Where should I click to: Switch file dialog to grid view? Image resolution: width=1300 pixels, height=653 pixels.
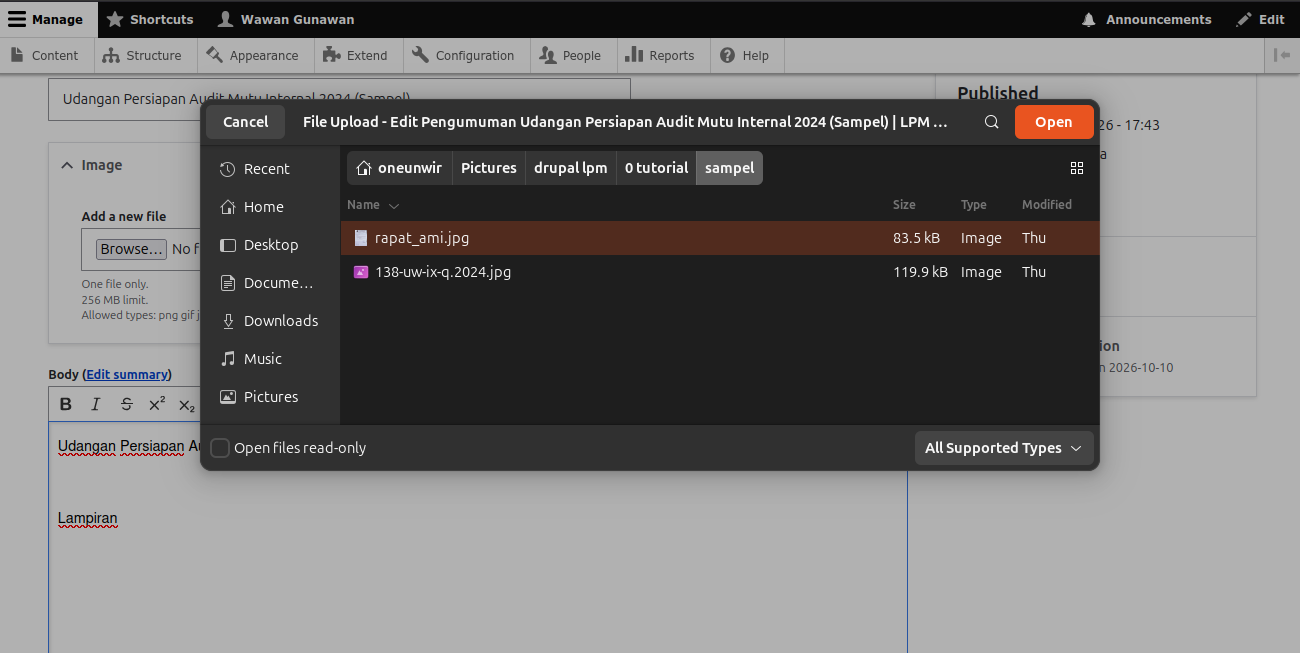tap(1077, 168)
